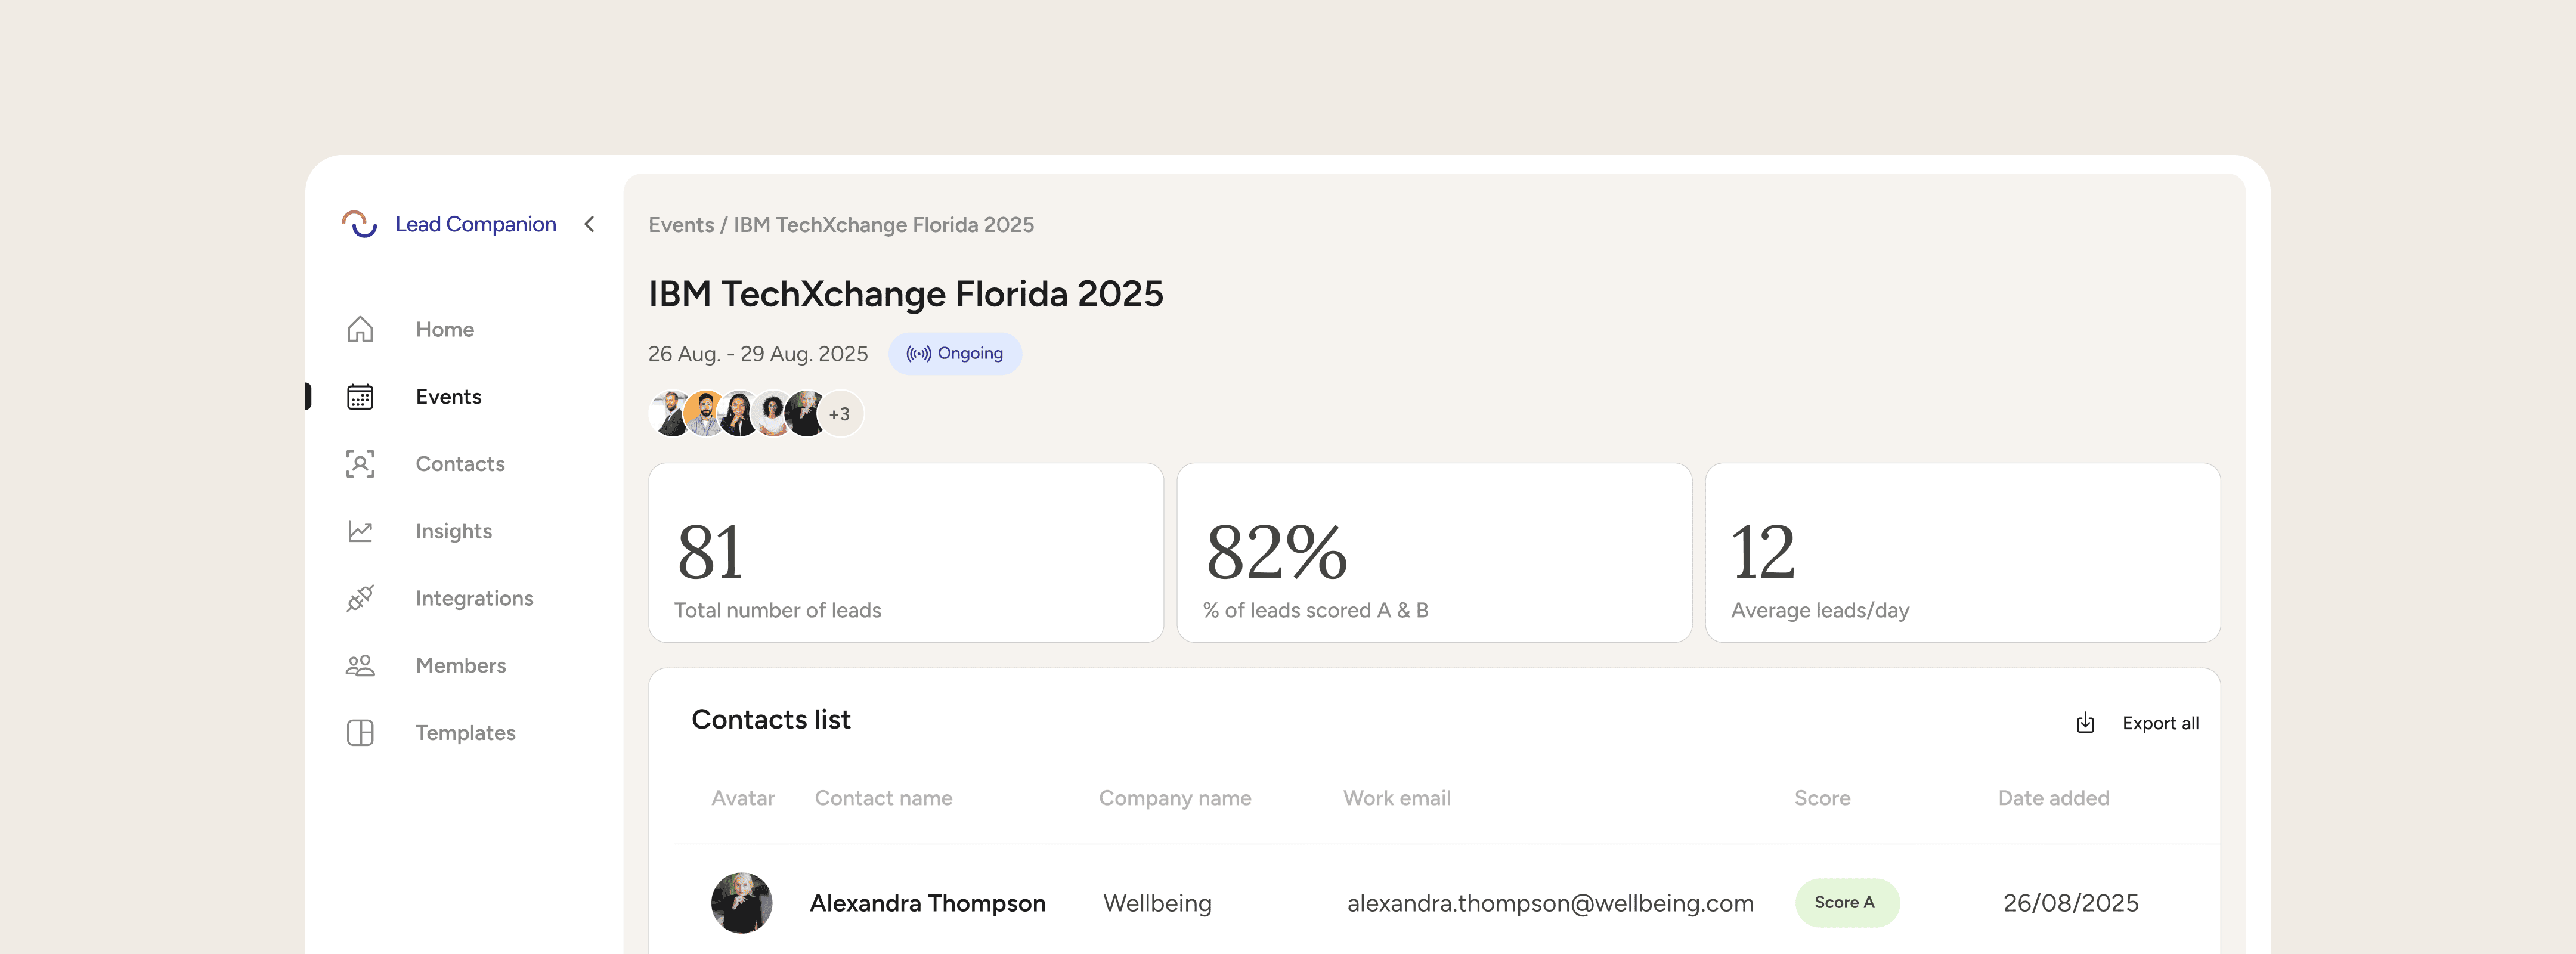Go to the Templates menu item
Image resolution: width=2576 pixels, height=954 pixels.
click(x=465, y=733)
